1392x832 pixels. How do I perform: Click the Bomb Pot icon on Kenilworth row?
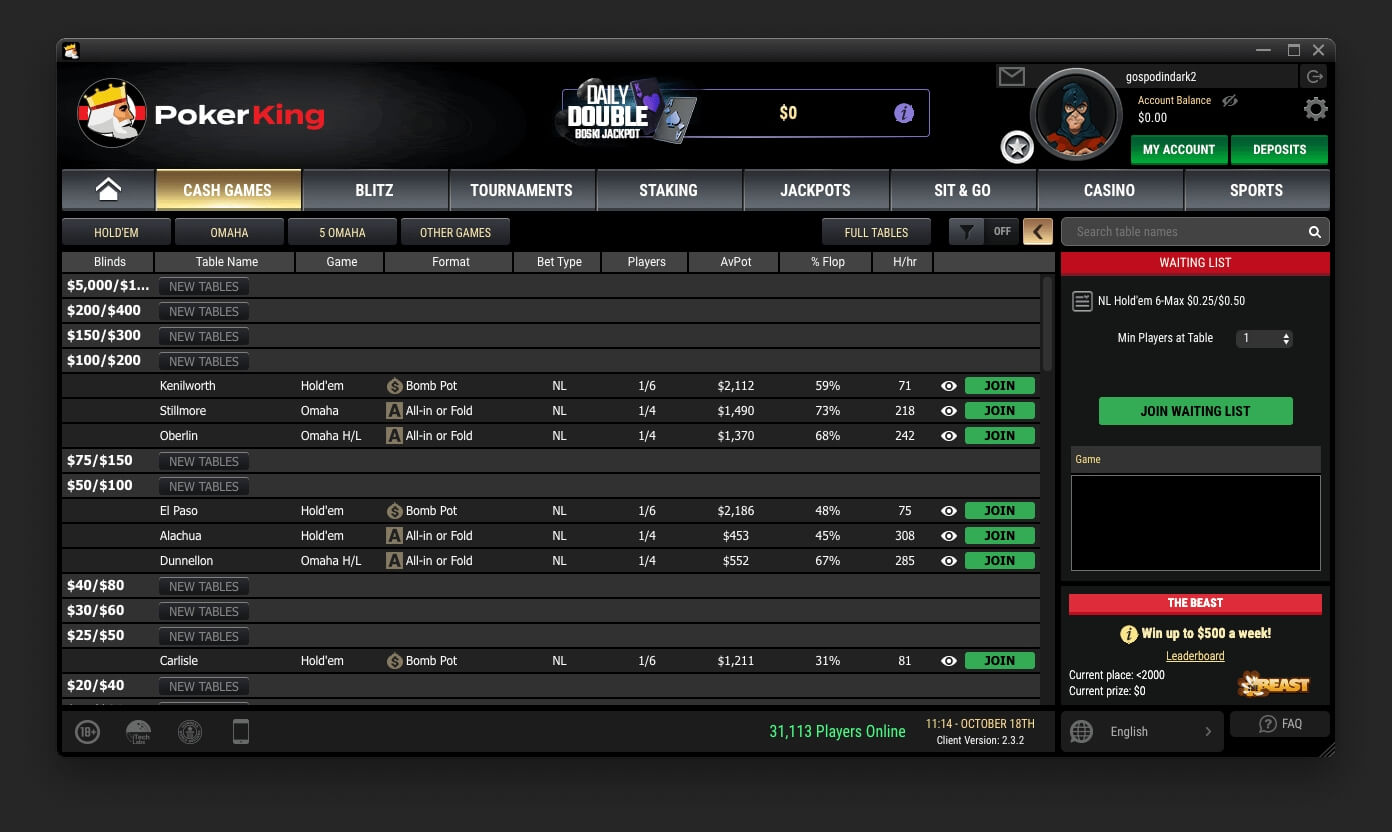395,386
